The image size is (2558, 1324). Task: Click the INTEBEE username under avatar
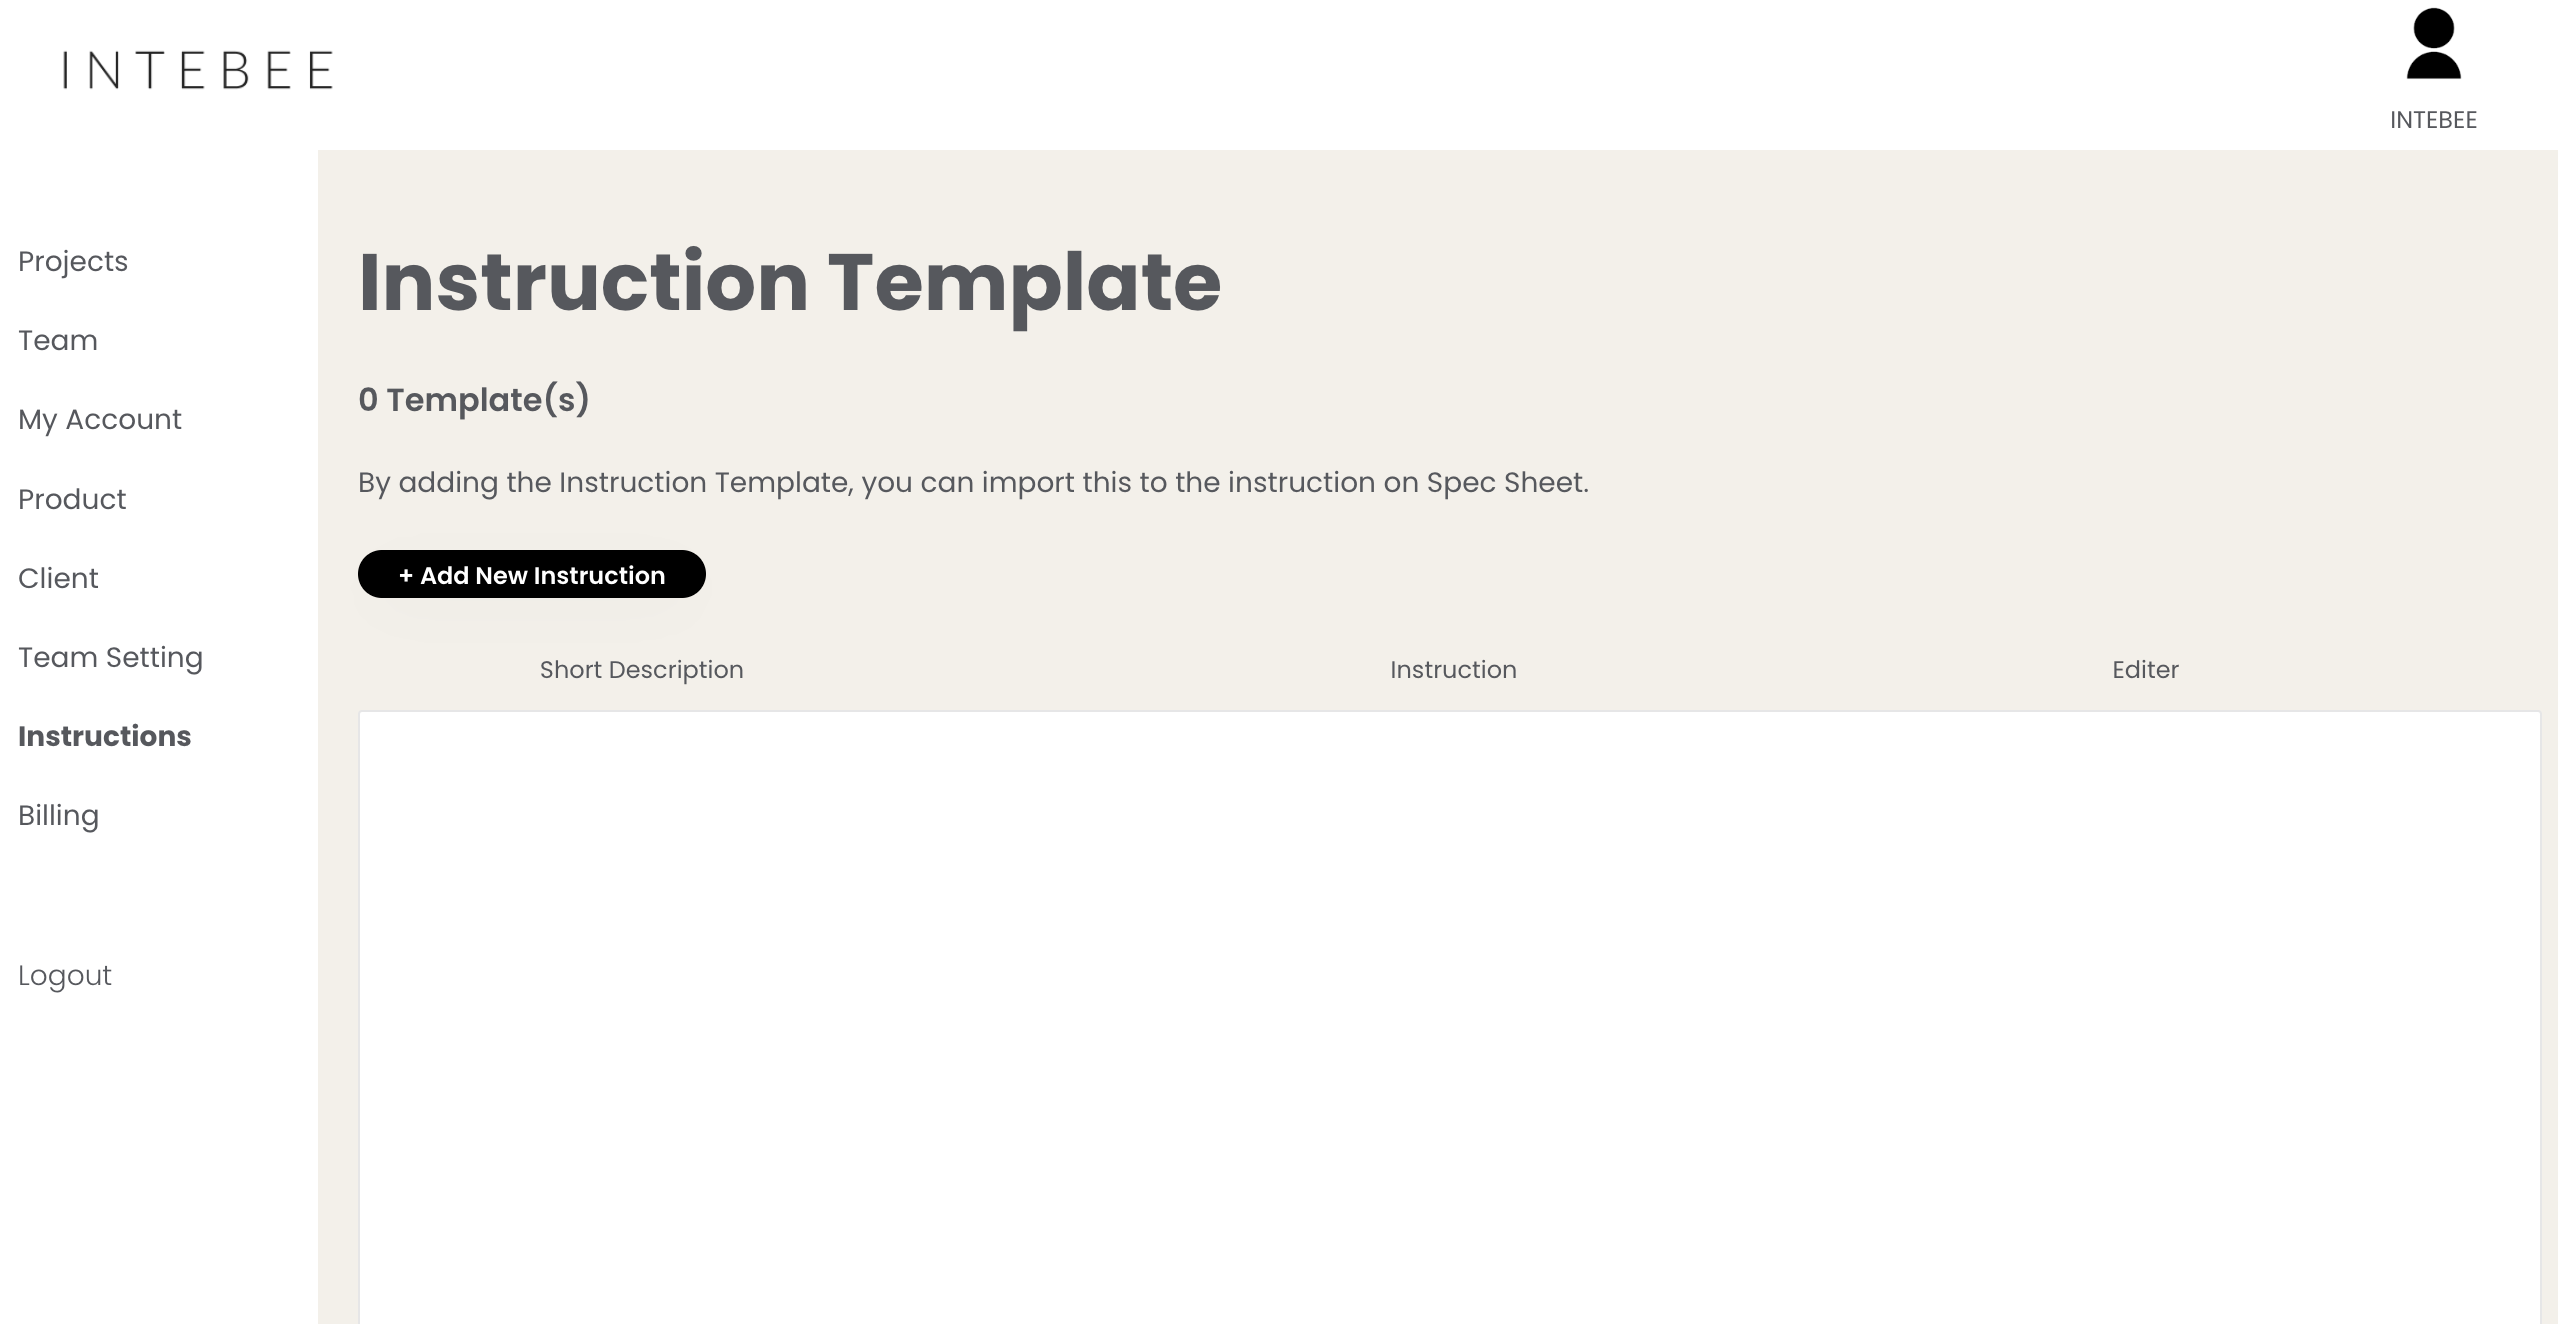point(2432,120)
